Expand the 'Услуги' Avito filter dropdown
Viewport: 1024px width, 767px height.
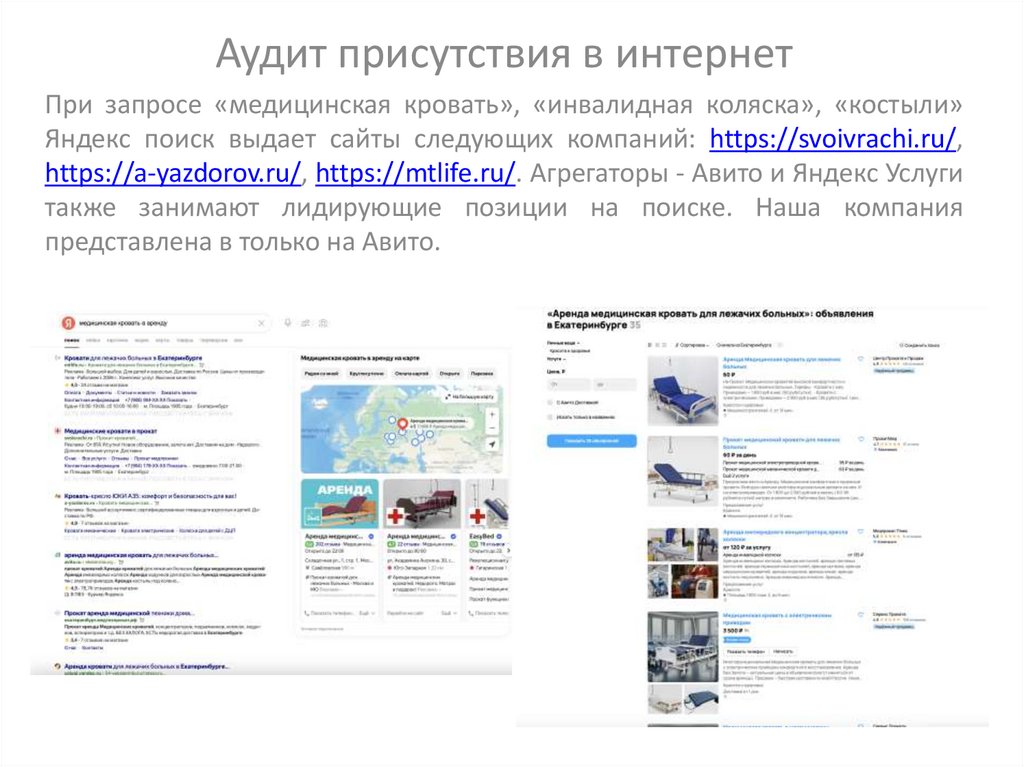[556, 359]
